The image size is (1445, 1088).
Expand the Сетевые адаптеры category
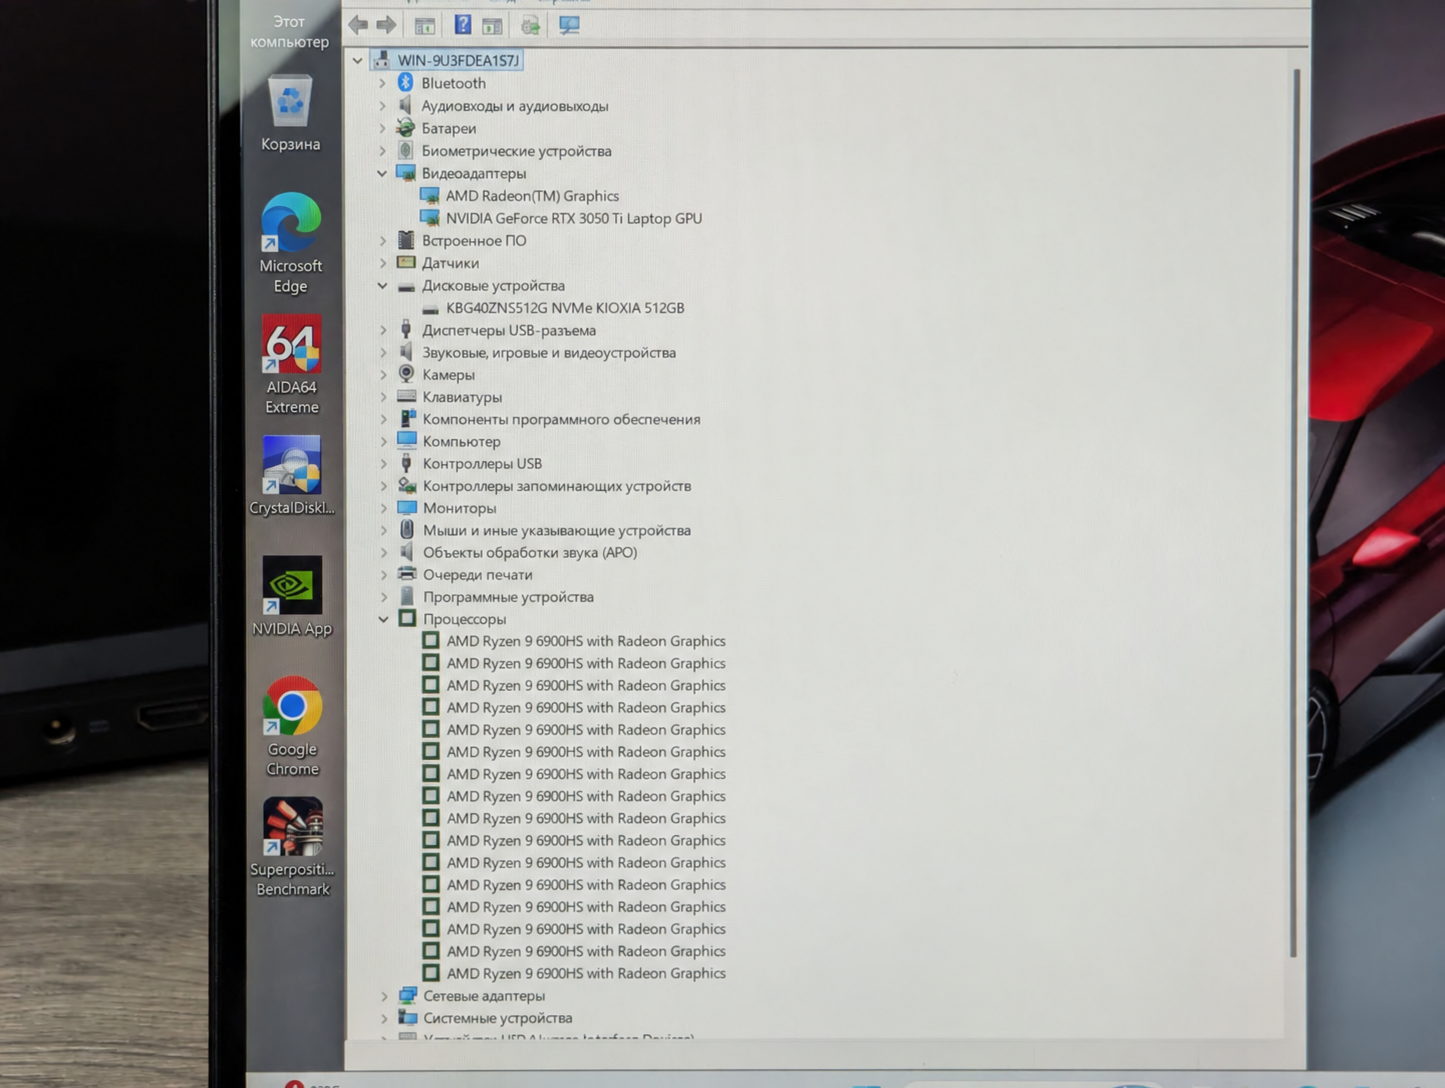(384, 996)
